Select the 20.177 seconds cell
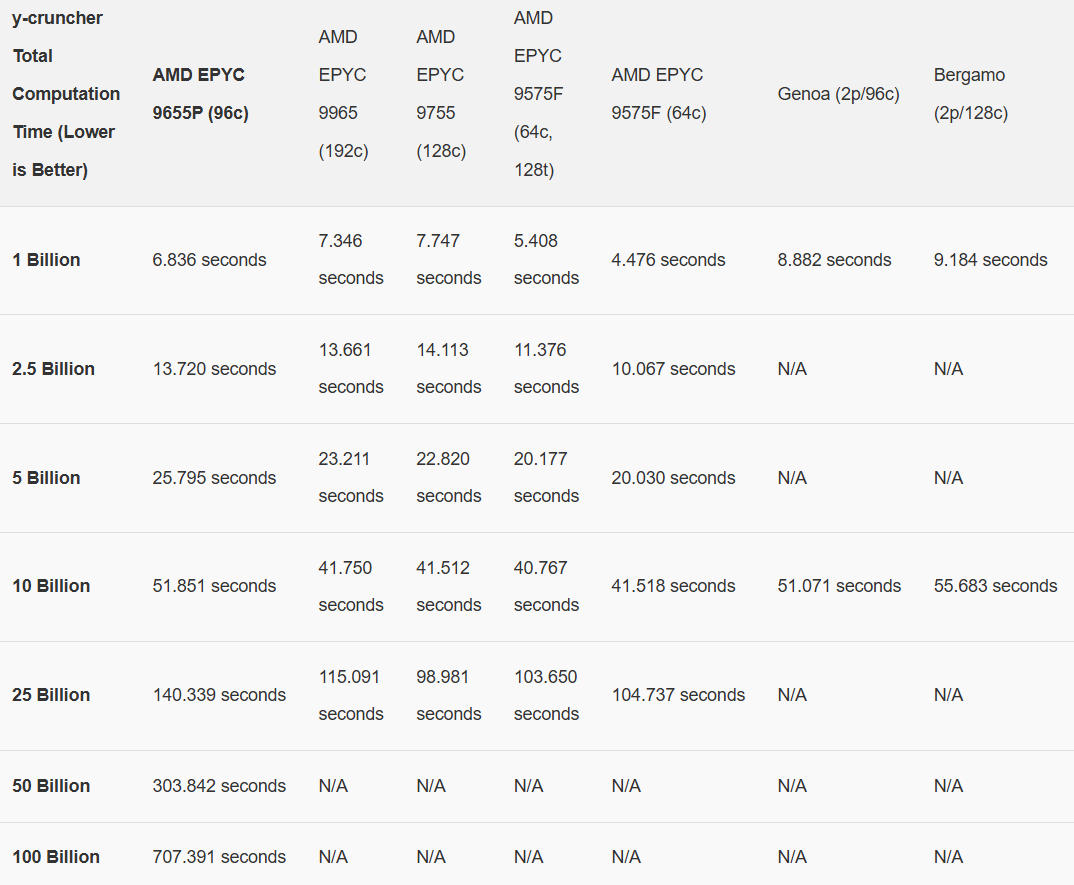Viewport: 1074px width, 885px height. point(547,477)
